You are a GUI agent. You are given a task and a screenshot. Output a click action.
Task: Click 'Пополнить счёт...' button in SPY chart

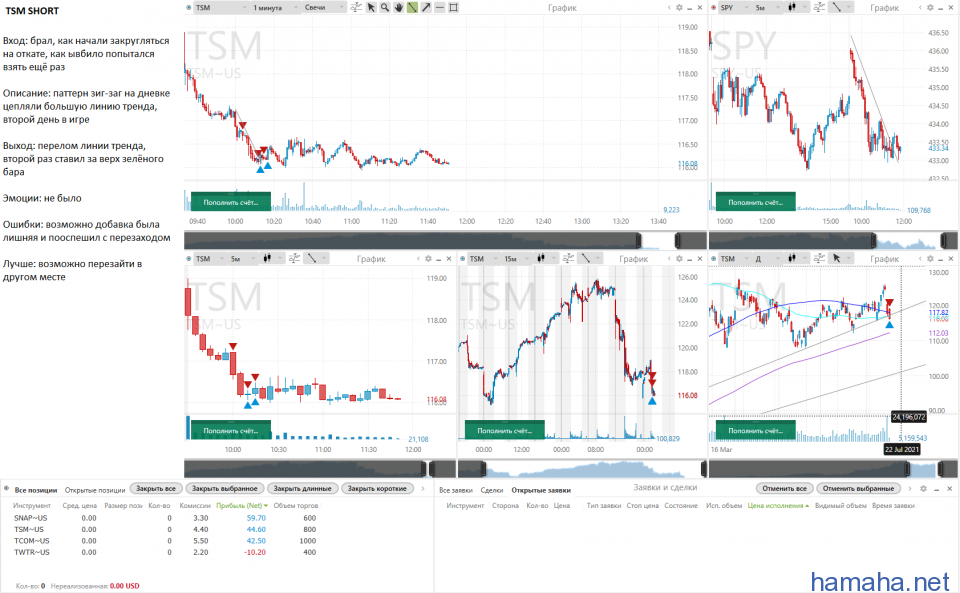coord(756,202)
